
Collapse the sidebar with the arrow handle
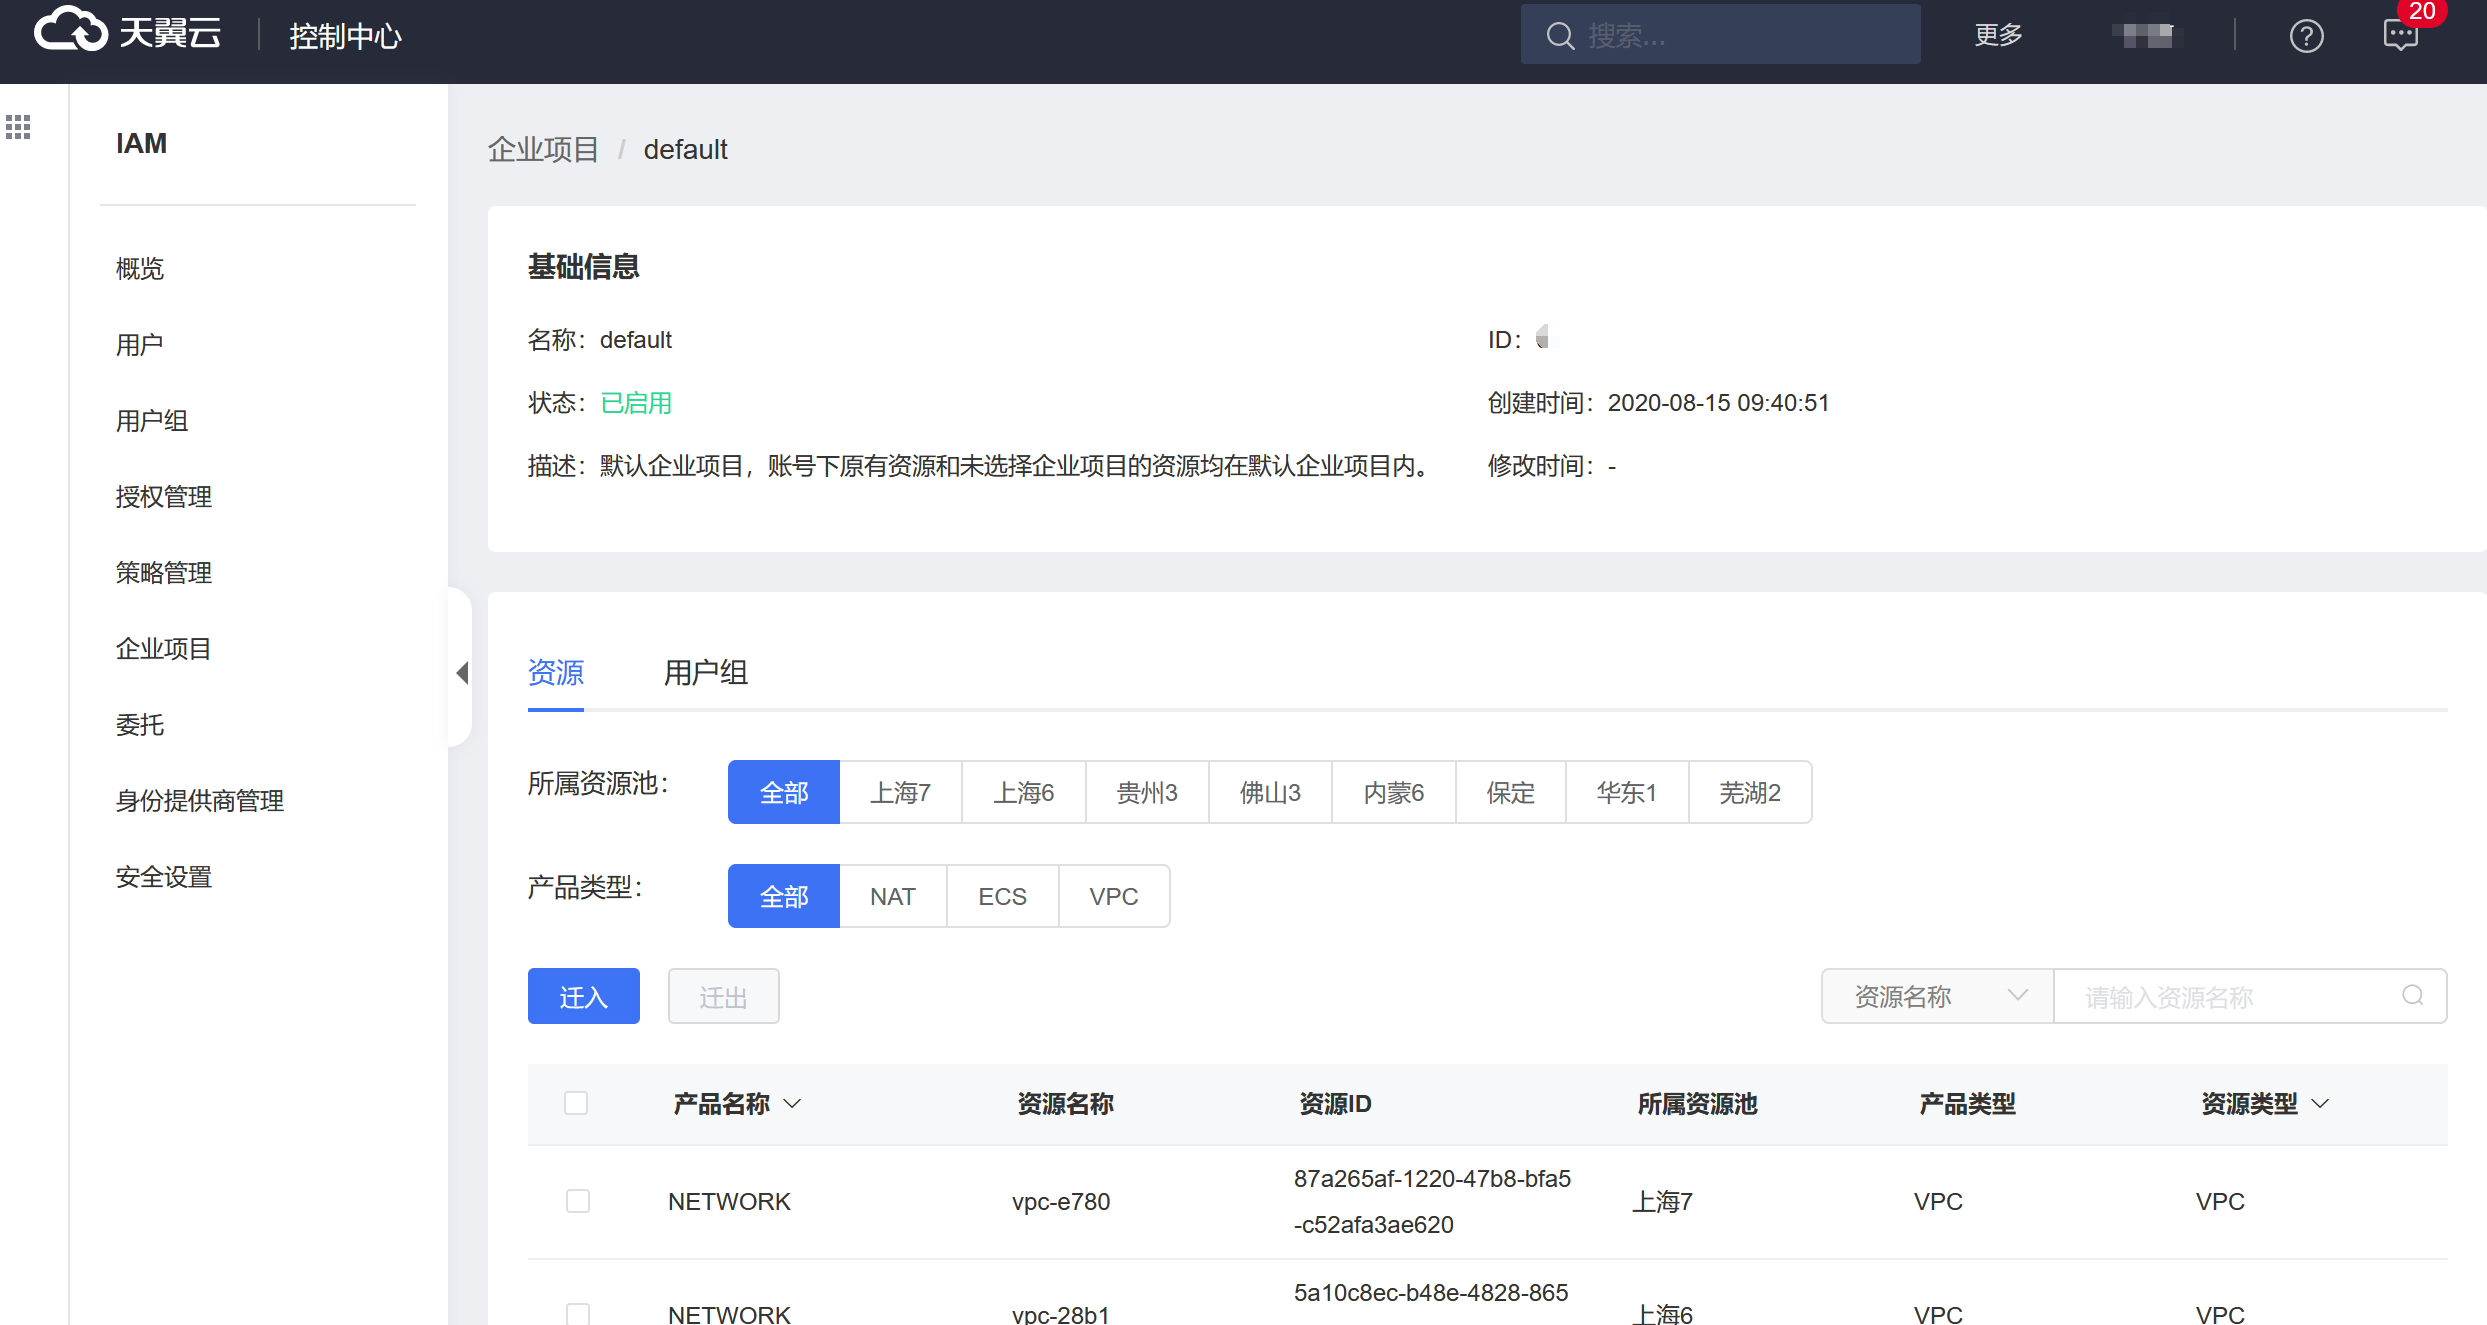[462, 672]
